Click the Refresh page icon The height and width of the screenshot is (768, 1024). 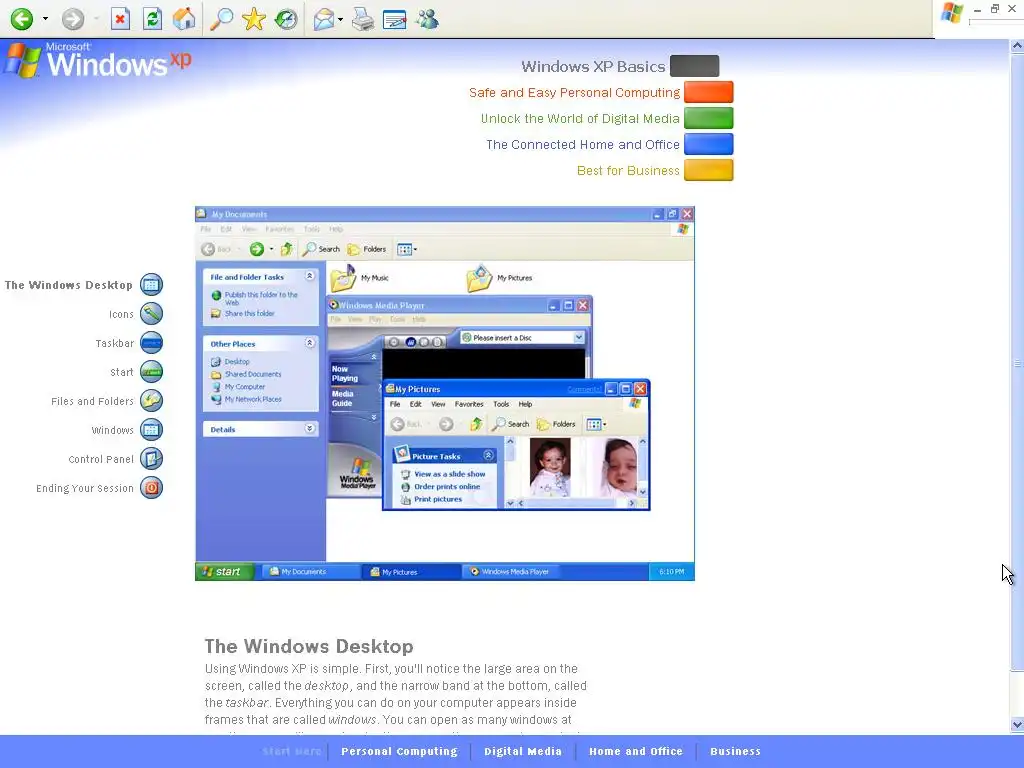click(x=152, y=19)
